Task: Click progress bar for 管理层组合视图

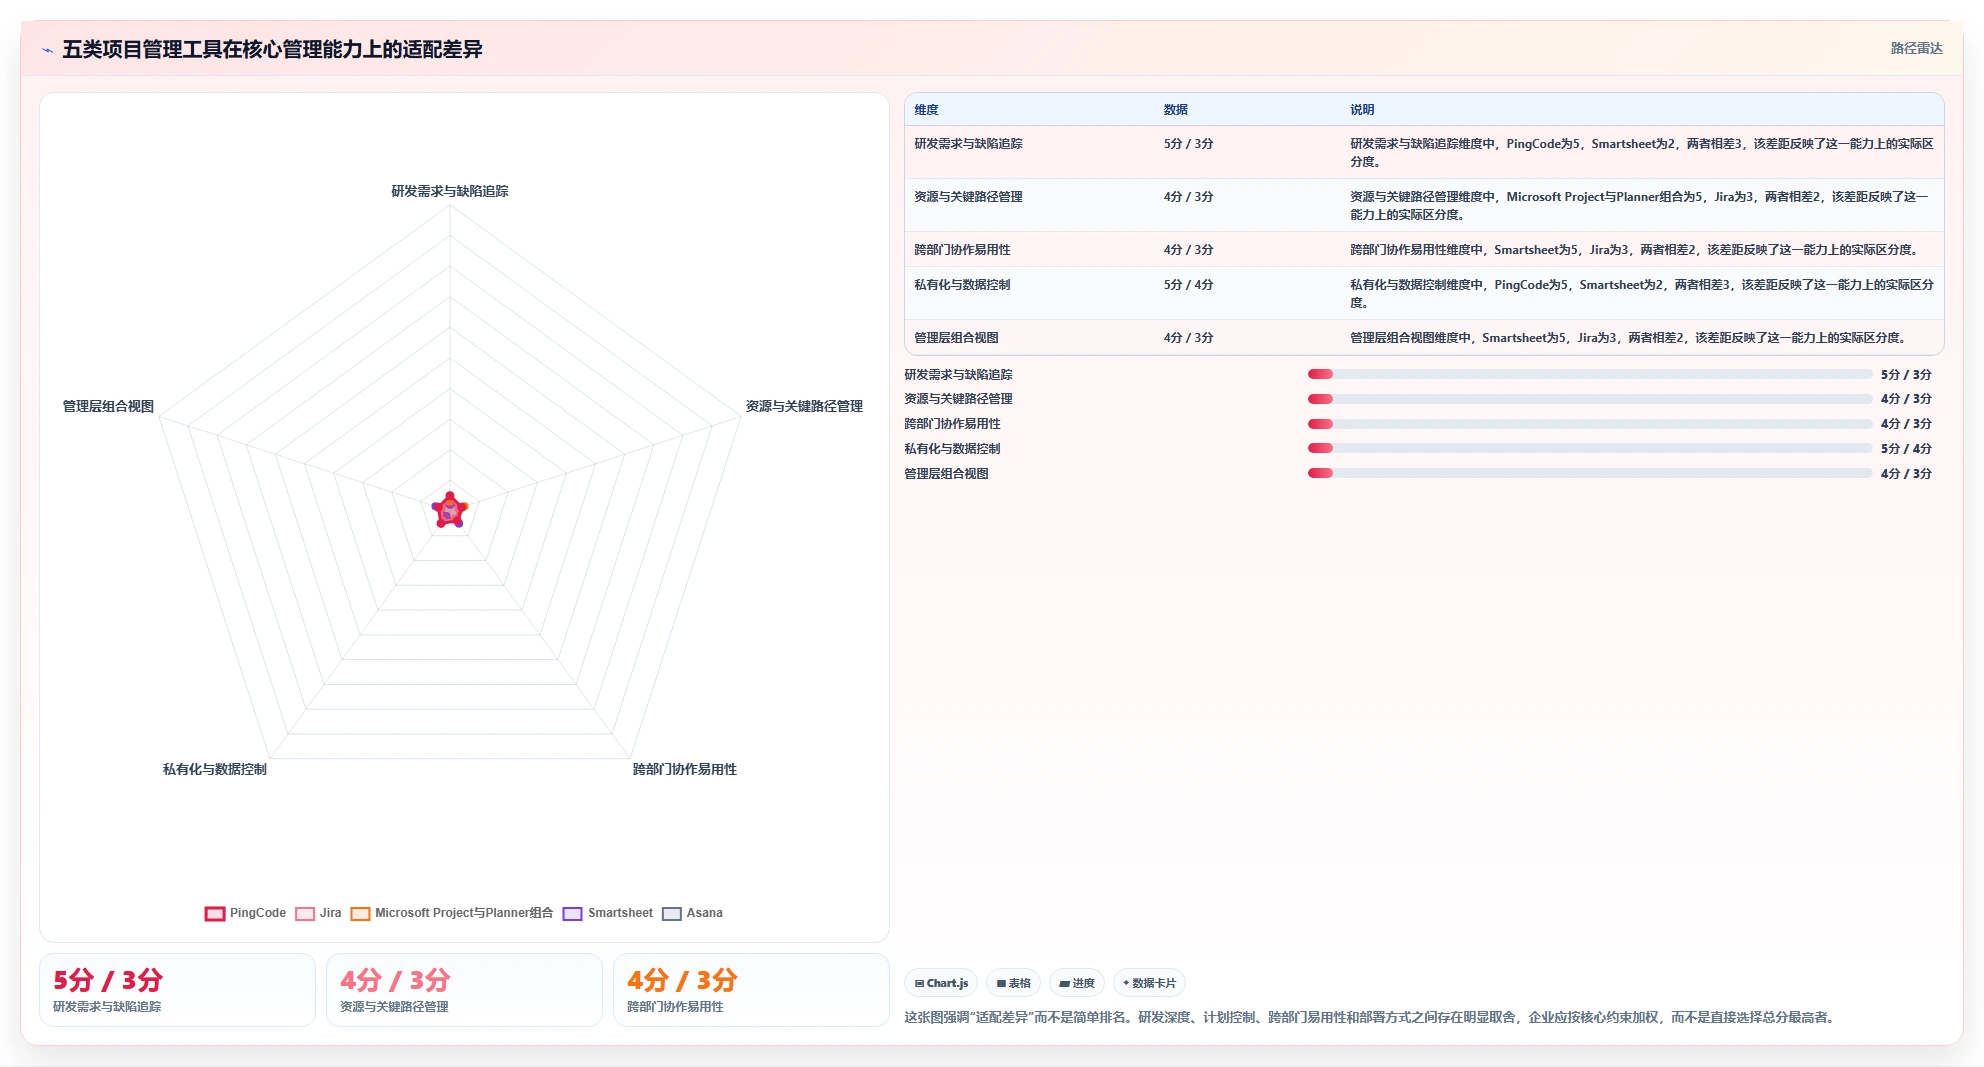Action: [x=1590, y=473]
